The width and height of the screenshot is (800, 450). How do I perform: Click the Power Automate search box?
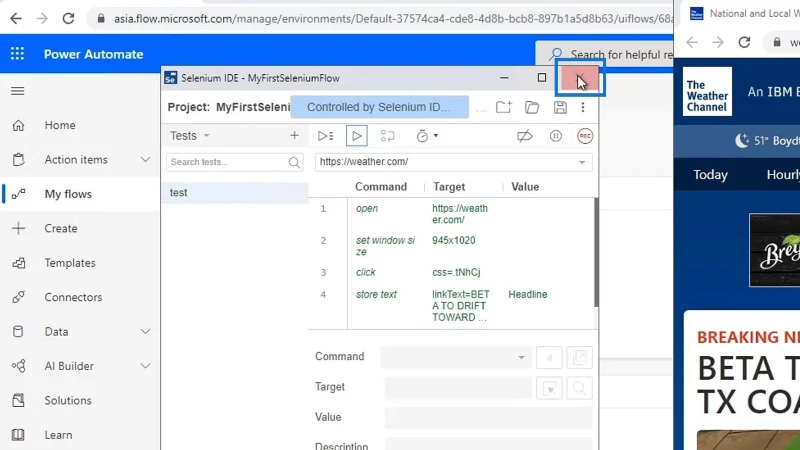coord(605,54)
